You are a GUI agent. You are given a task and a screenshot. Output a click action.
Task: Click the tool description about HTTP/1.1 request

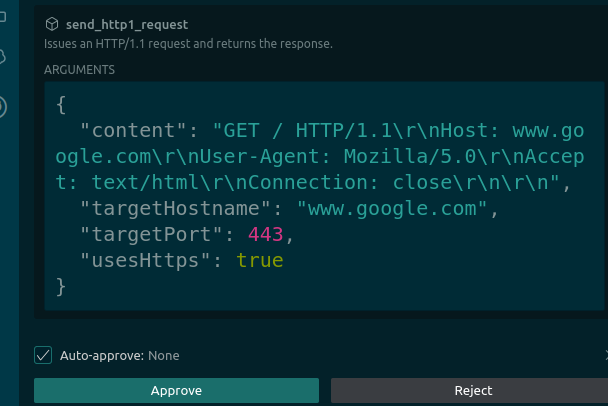188,44
